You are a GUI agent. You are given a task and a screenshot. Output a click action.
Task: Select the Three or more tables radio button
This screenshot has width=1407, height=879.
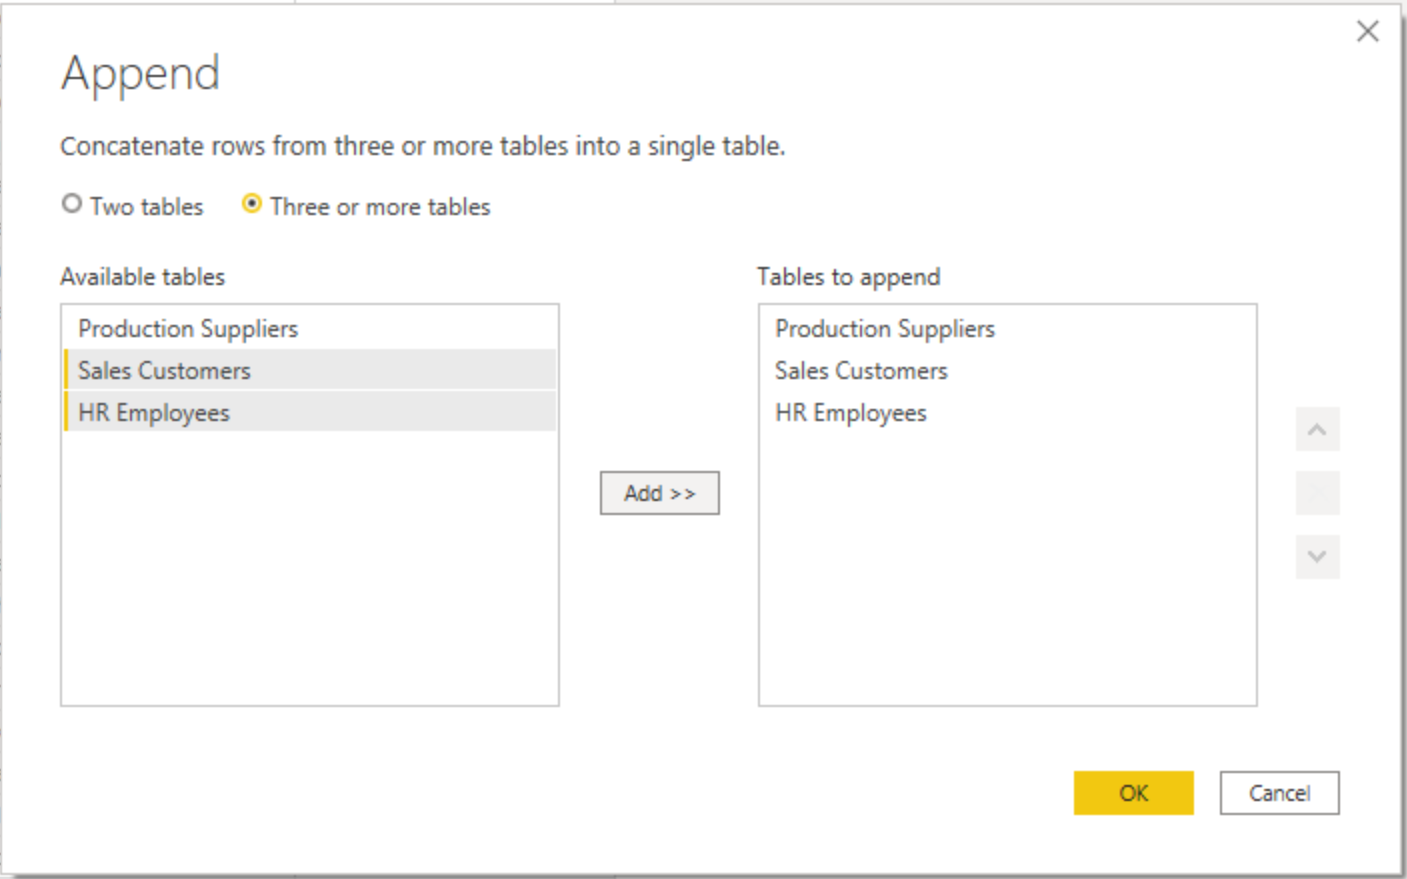coord(251,203)
